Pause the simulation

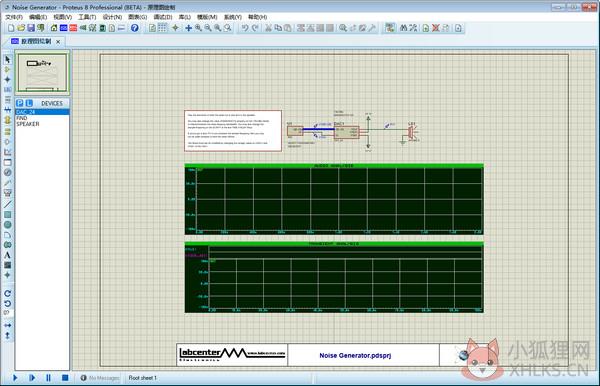[49, 378]
